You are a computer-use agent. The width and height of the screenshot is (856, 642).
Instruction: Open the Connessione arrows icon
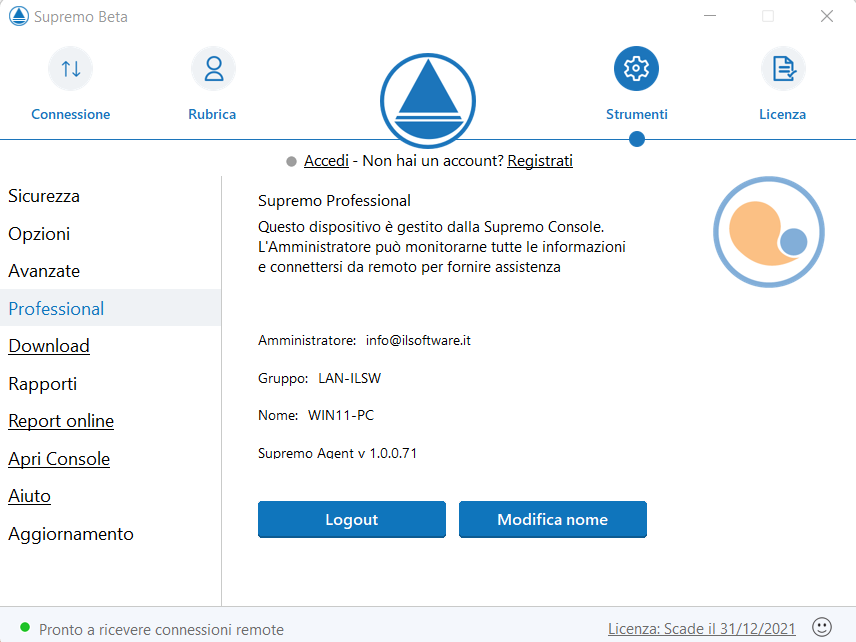(x=70, y=69)
